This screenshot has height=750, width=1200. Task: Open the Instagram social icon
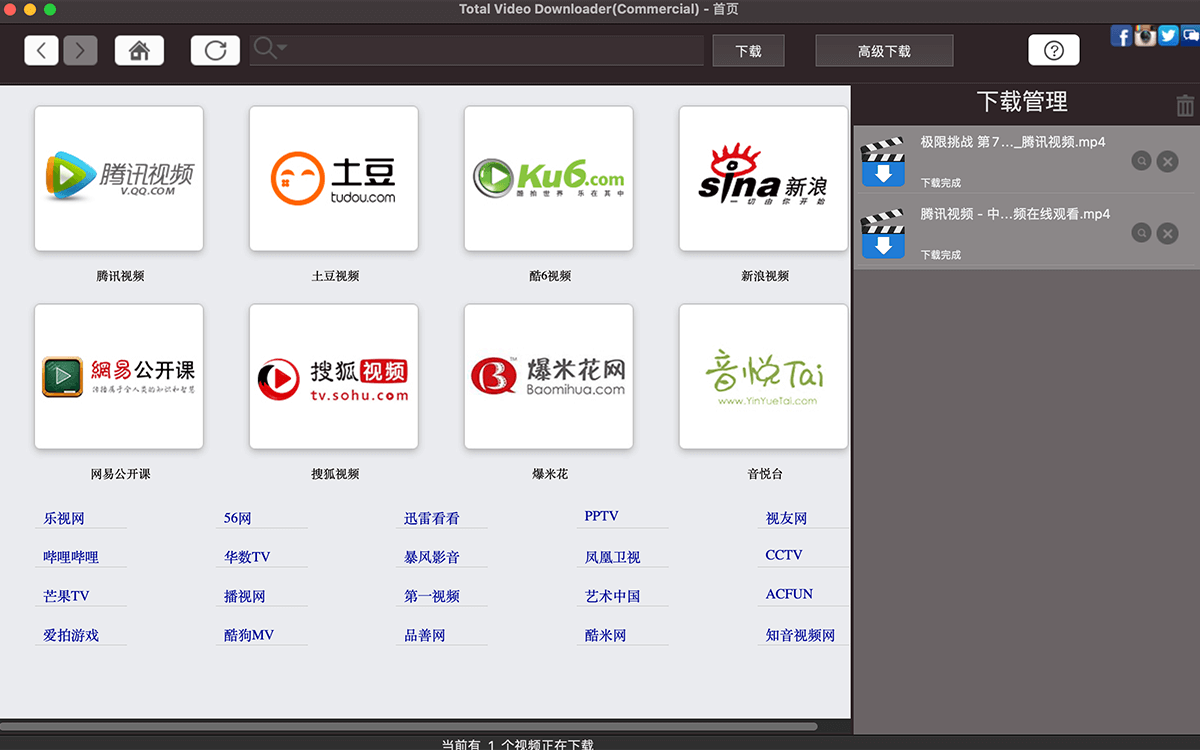point(1145,36)
